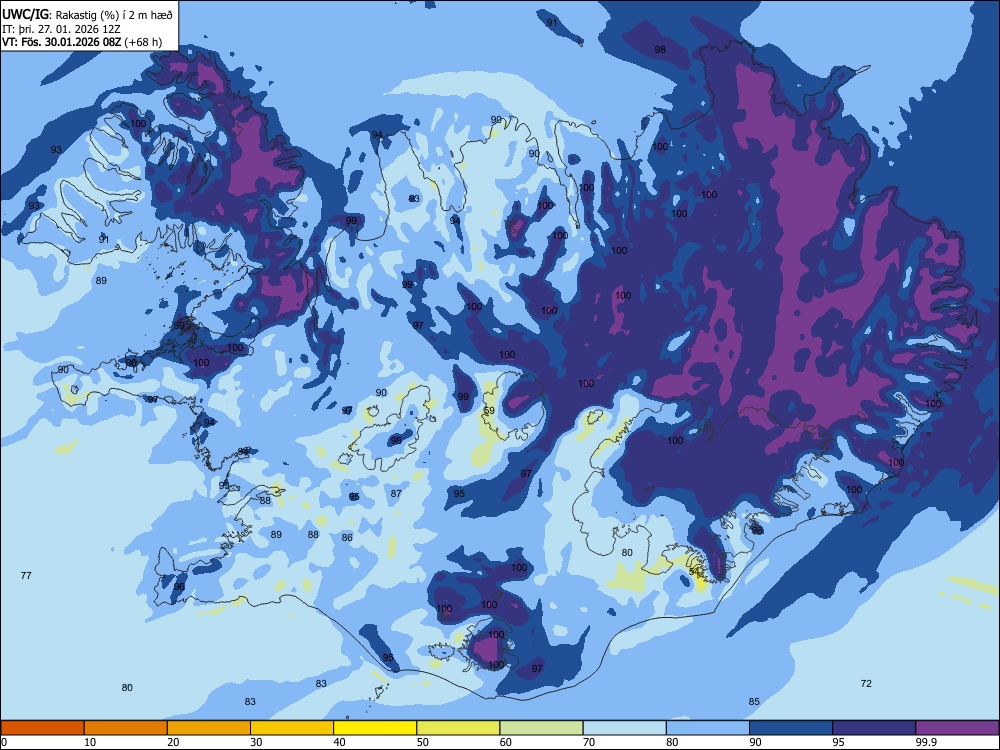This screenshot has height=750, width=1000.
Task: Click the '59' humidity value on the map
Action: (489, 410)
